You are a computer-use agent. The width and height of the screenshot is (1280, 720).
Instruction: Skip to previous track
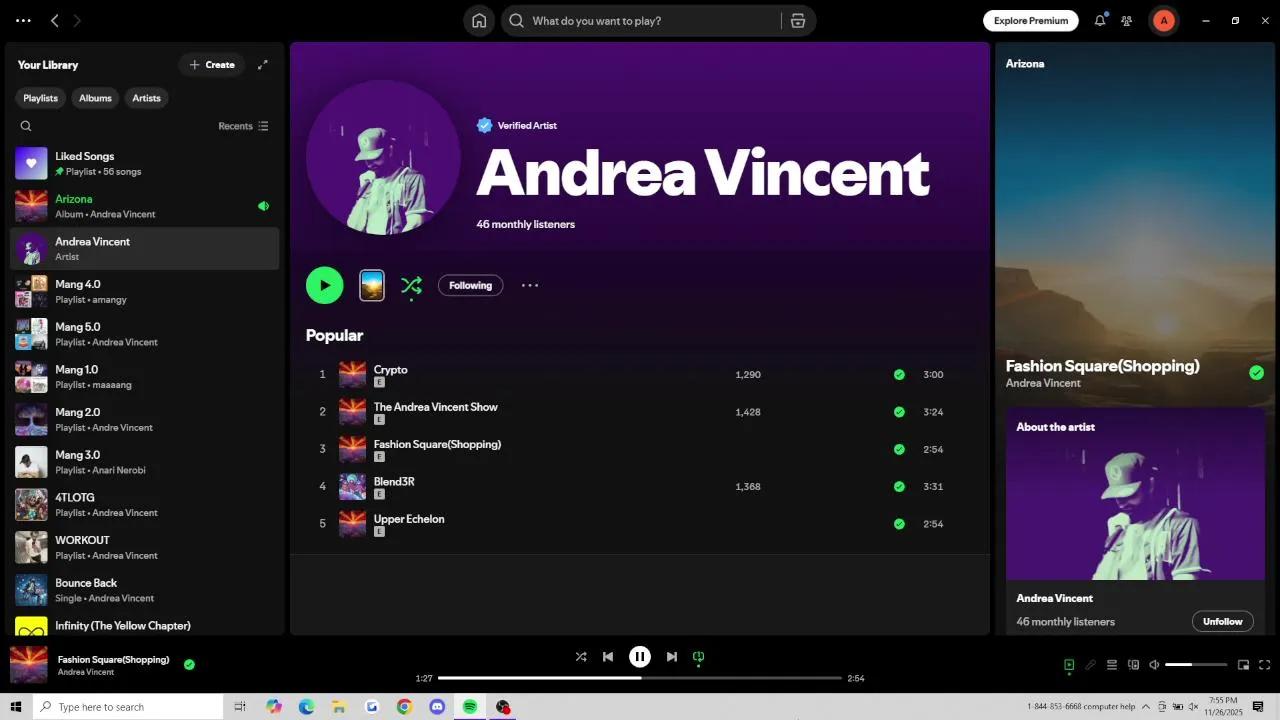pyautogui.click(x=608, y=657)
